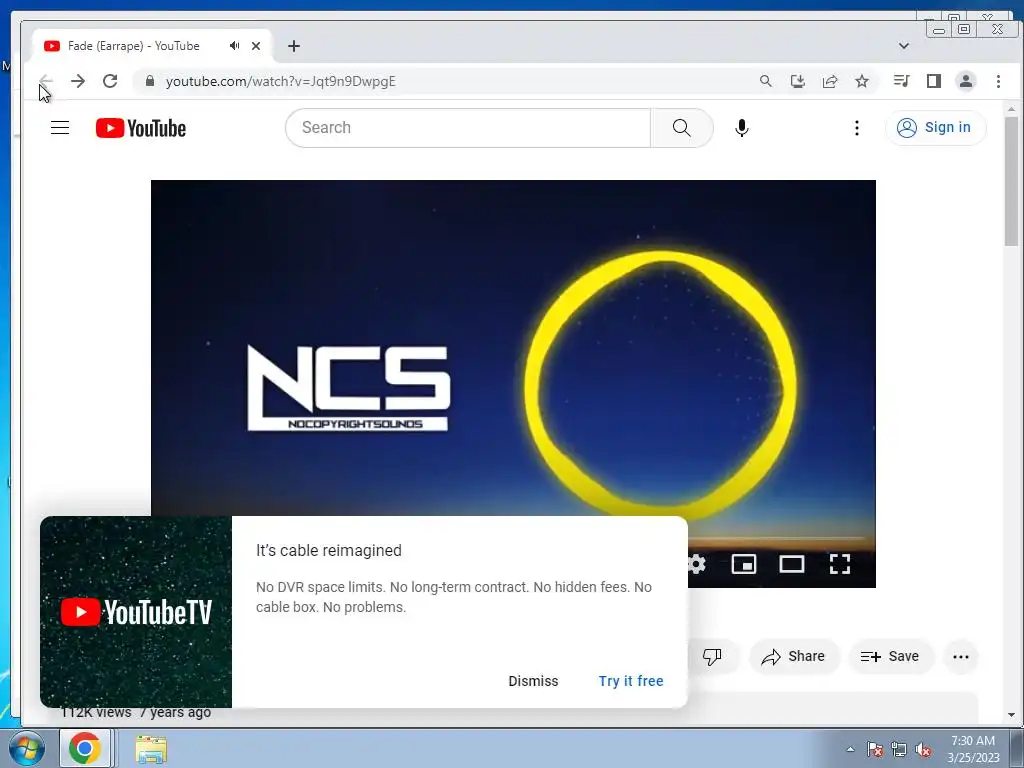Image resolution: width=1024 pixels, height=768 pixels.
Task: Open the taskbar clock showing 7:30 AM
Action: click(973, 749)
